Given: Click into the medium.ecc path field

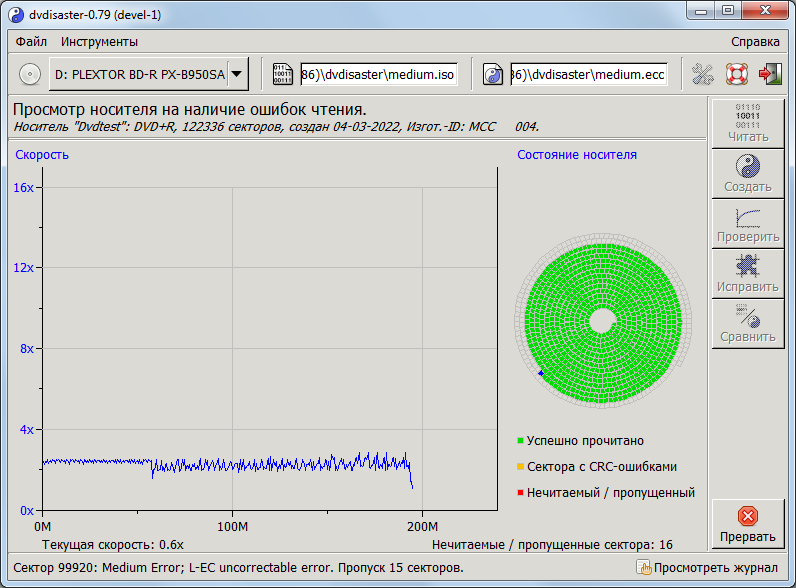Looking at the screenshot, I should [x=588, y=74].
